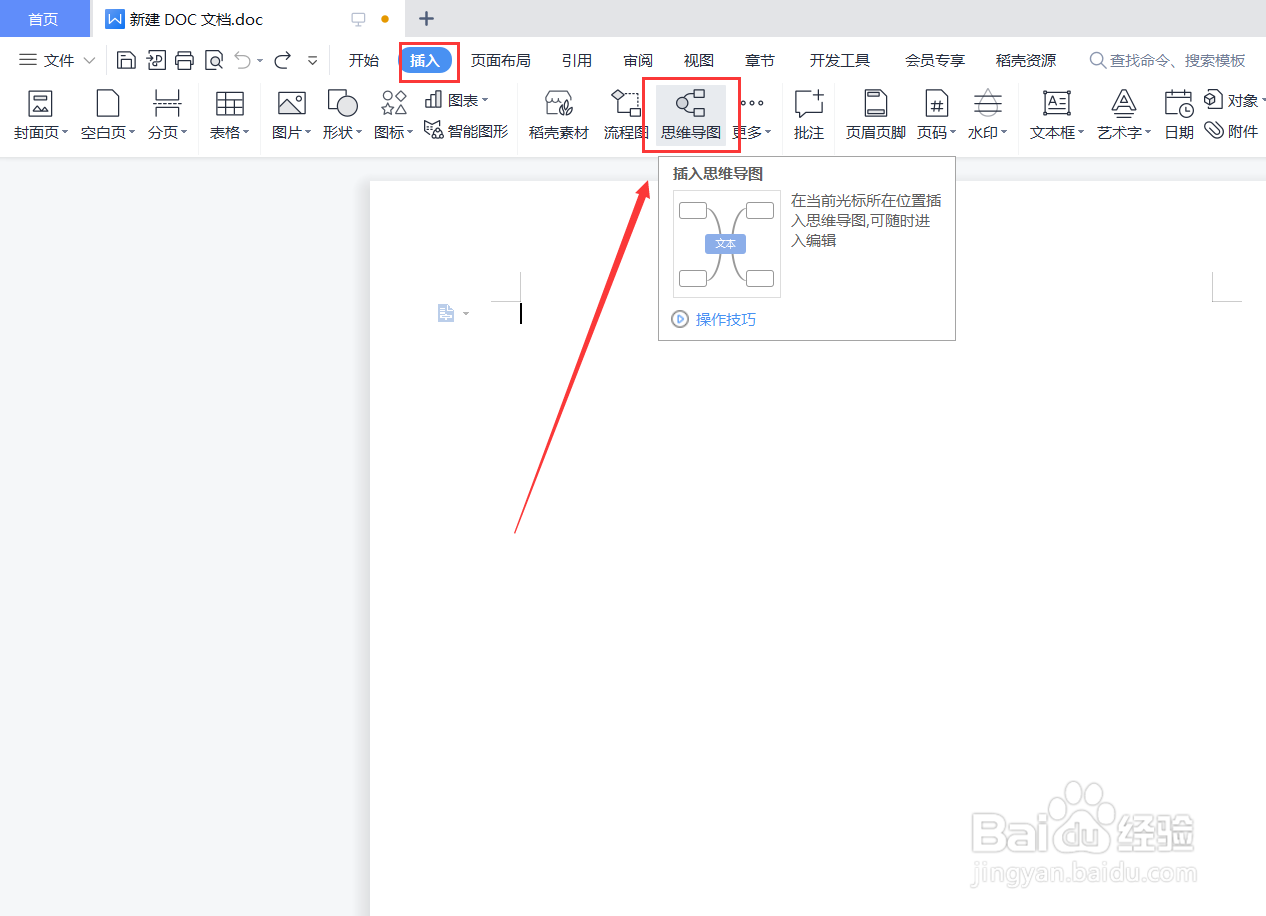This screenshot has width=1266, height=916.
Task: Insert a shape (形状)
Action: point(343,115)
